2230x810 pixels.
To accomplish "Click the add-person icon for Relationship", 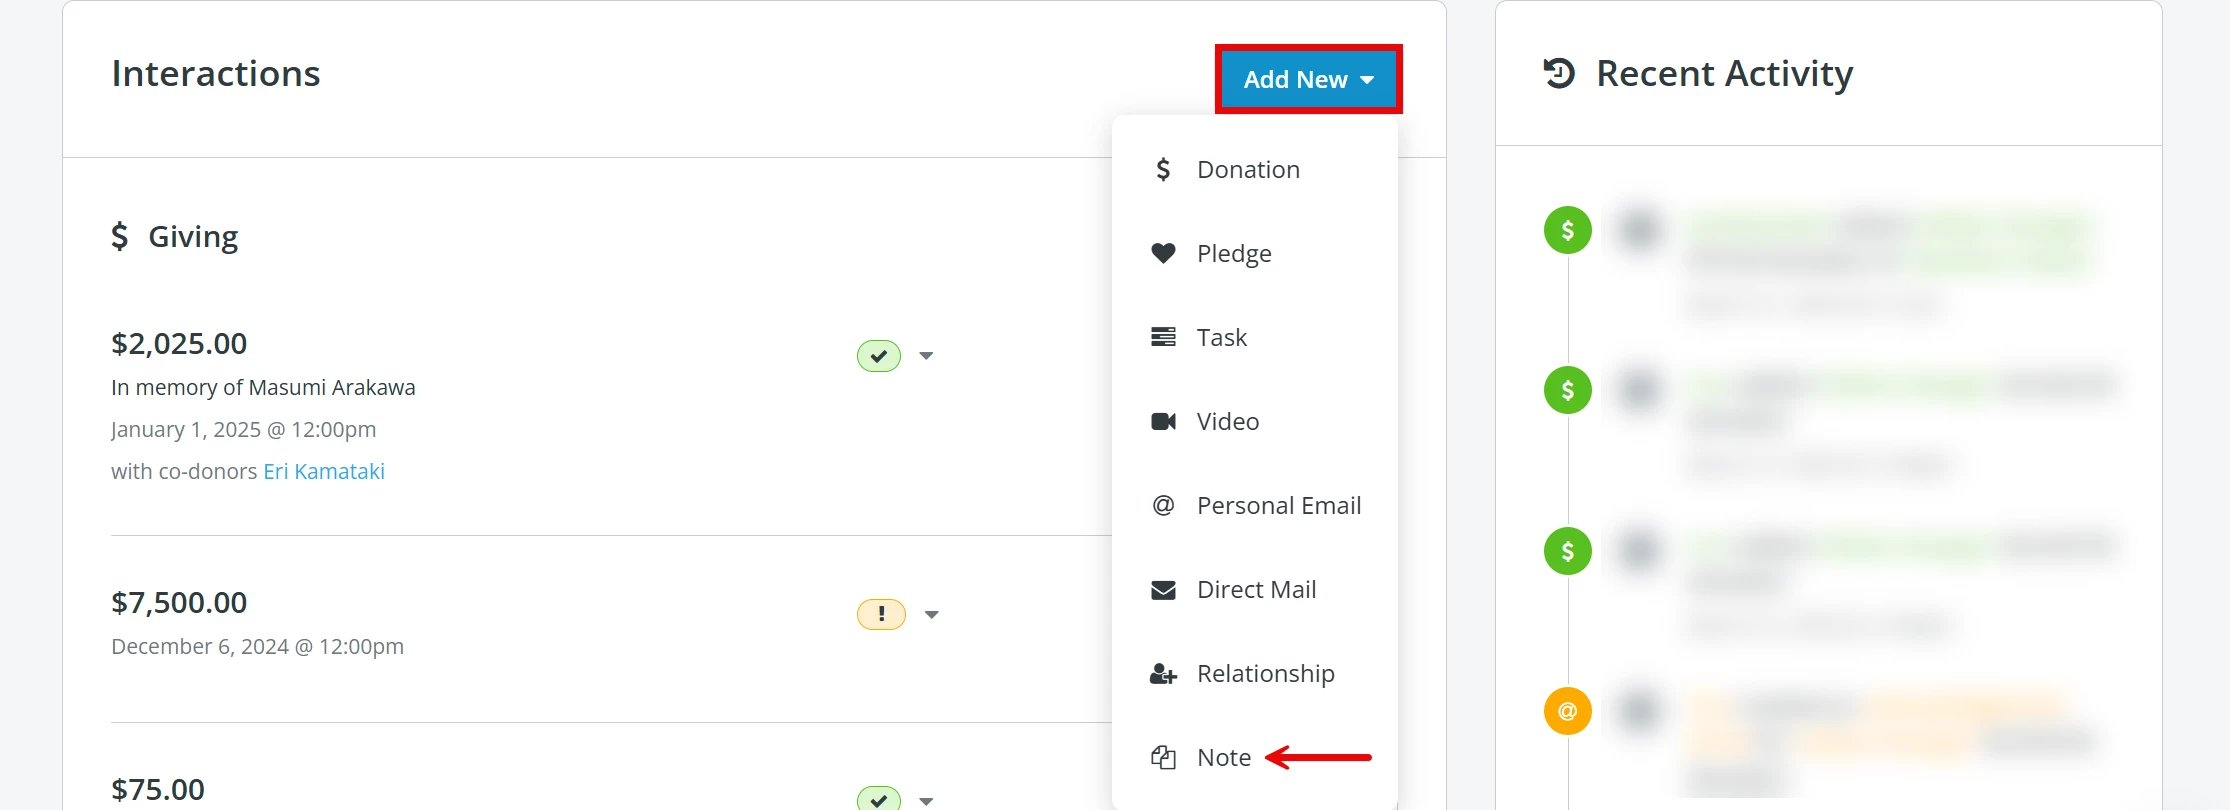I will (1163, 674).
